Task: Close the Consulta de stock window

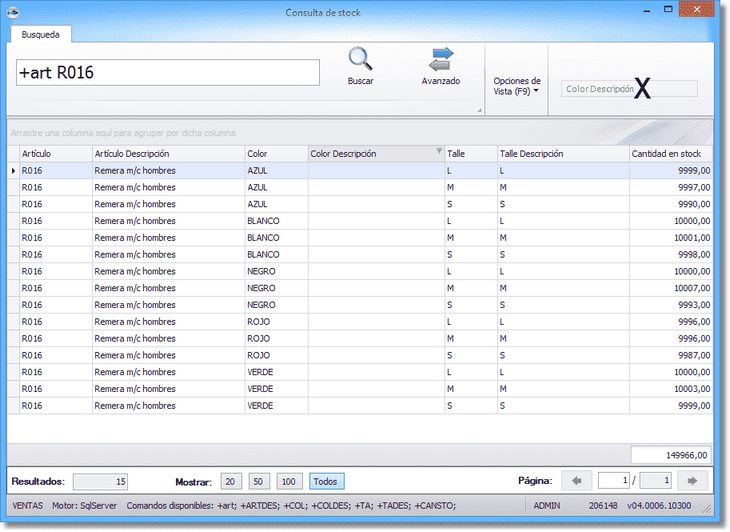Action: [x=698, y=10]
